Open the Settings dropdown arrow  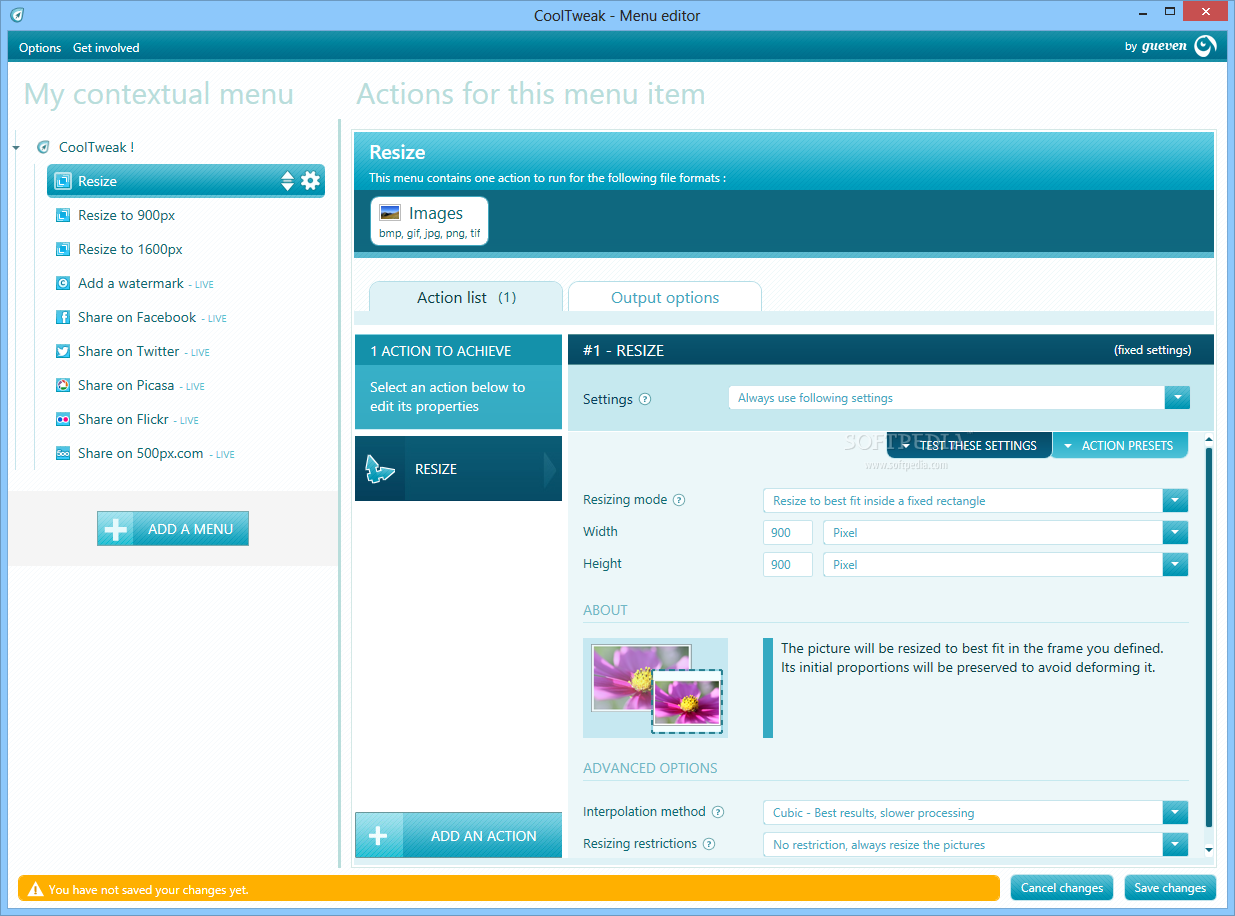point(1177,398)
